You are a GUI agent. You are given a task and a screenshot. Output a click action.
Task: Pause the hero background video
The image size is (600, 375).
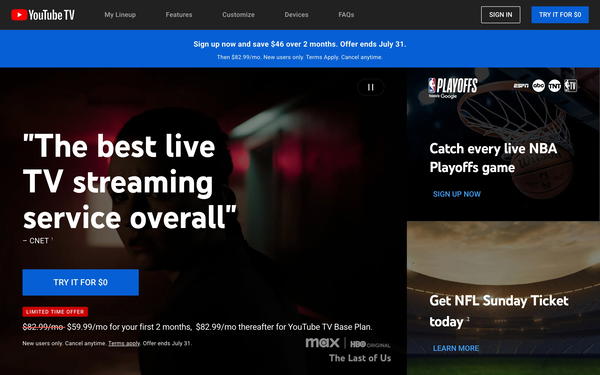click(x=370, y=87)
